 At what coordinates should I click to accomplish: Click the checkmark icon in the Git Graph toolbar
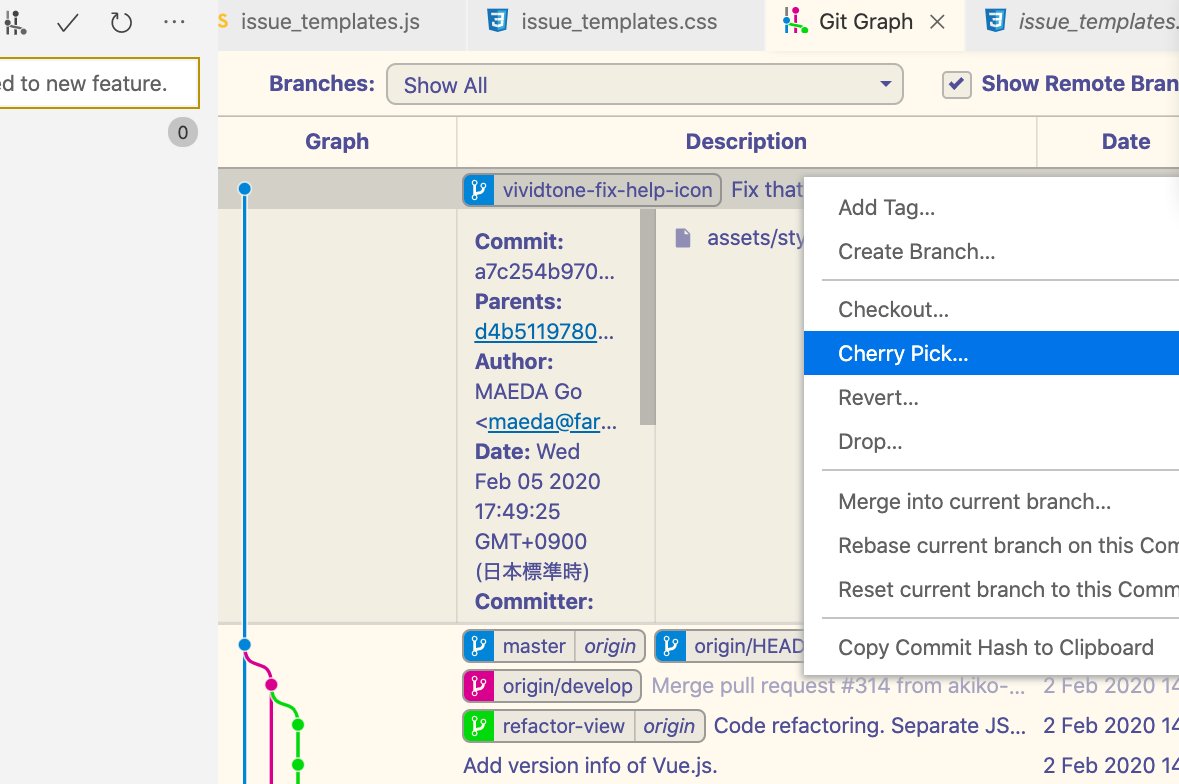67,22
